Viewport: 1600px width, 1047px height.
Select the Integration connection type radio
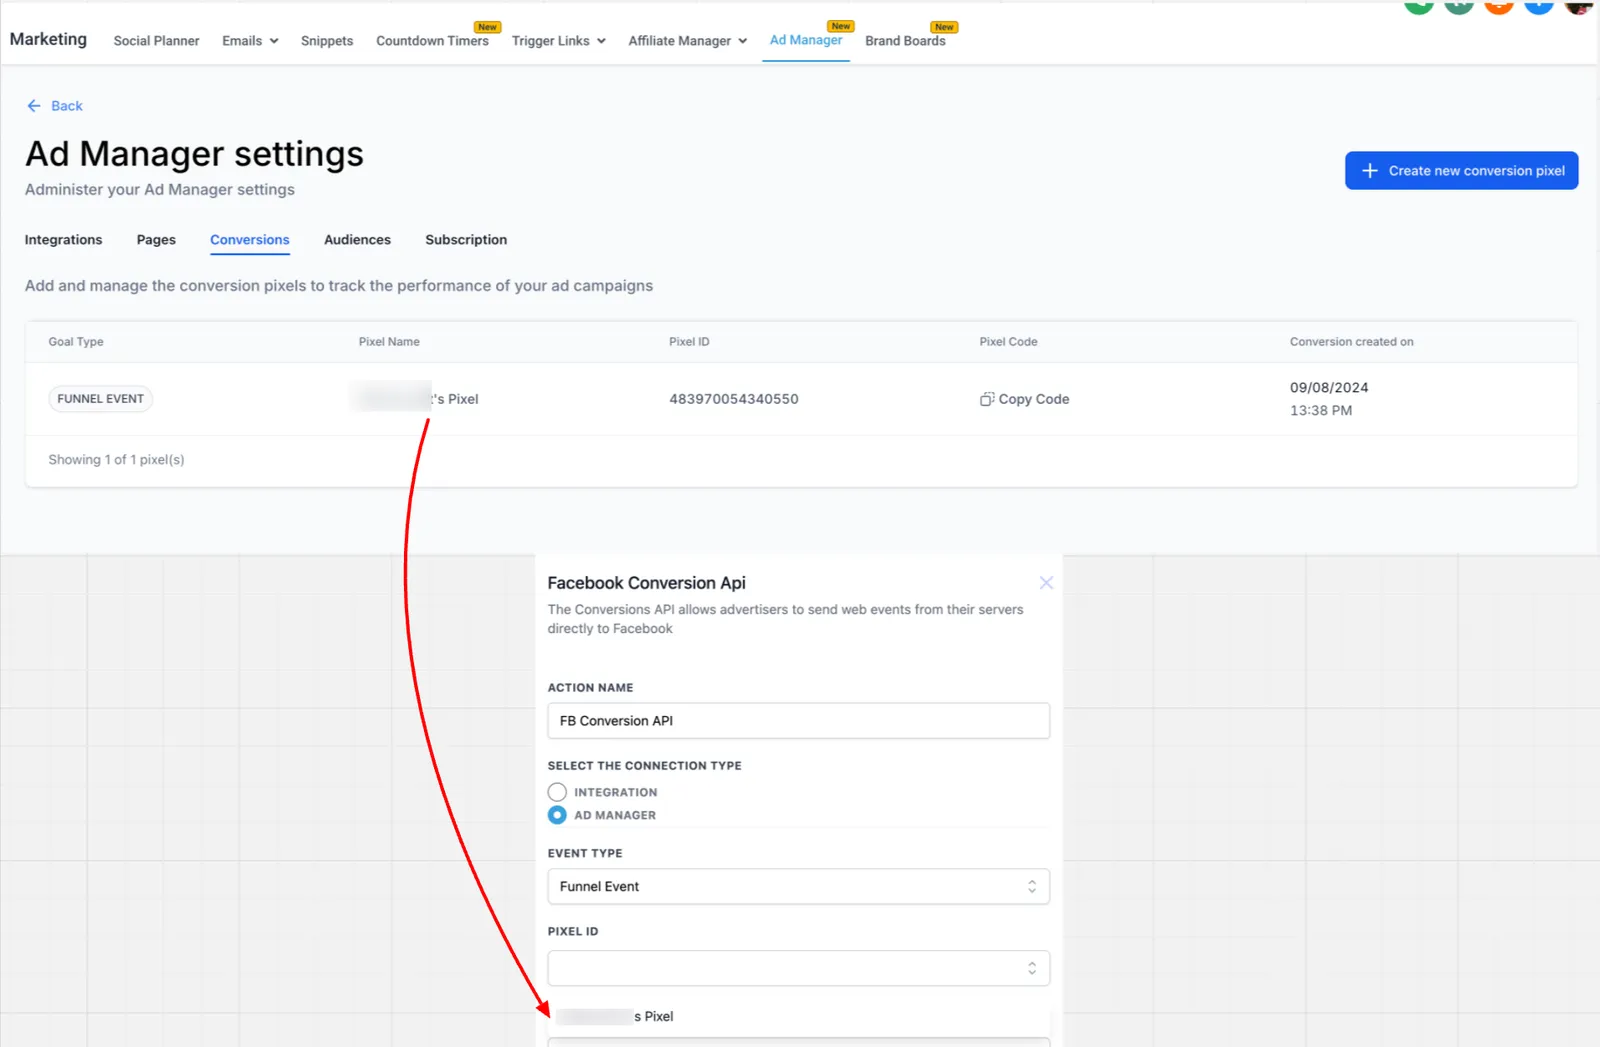[x=557, y=792]
